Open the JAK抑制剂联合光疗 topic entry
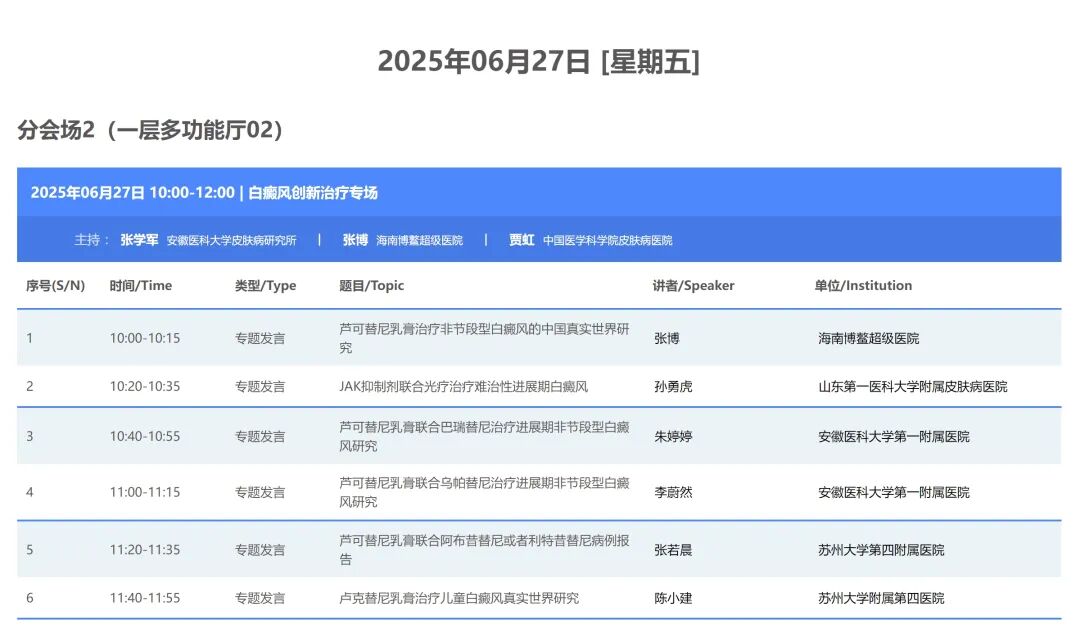 coord(463,386)
